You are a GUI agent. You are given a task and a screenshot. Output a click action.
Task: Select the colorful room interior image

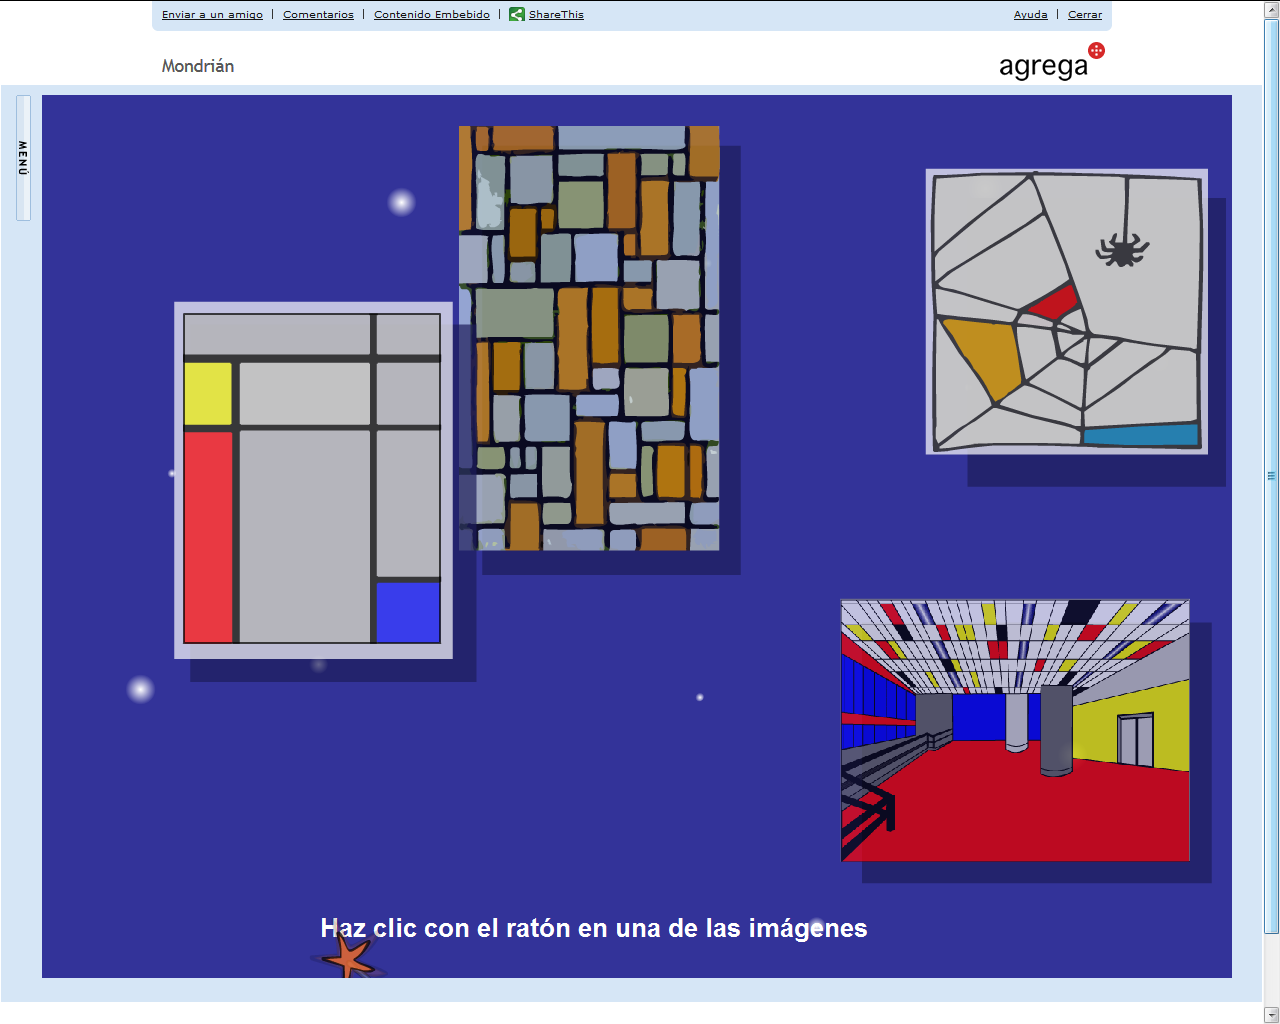(1015, 730)
